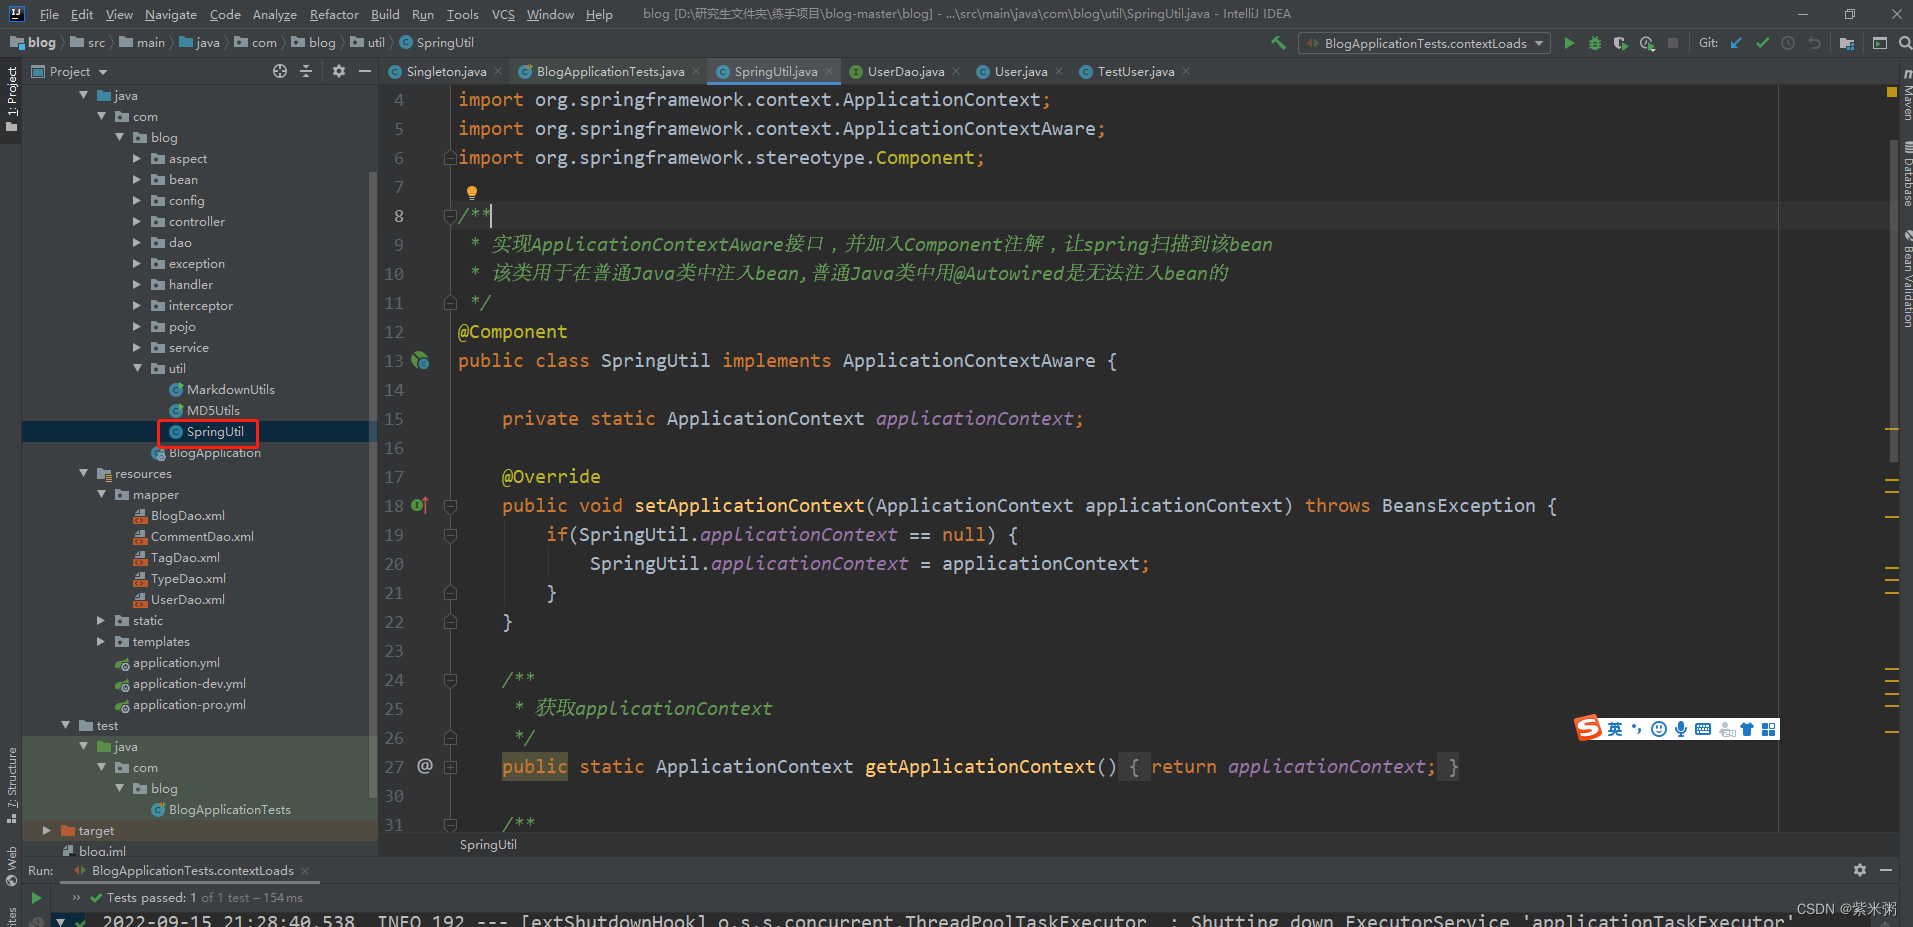The width and height of the screenshot is (1913, 927).
Task: Expand the aspect package folder
Action: click(137, 158)
